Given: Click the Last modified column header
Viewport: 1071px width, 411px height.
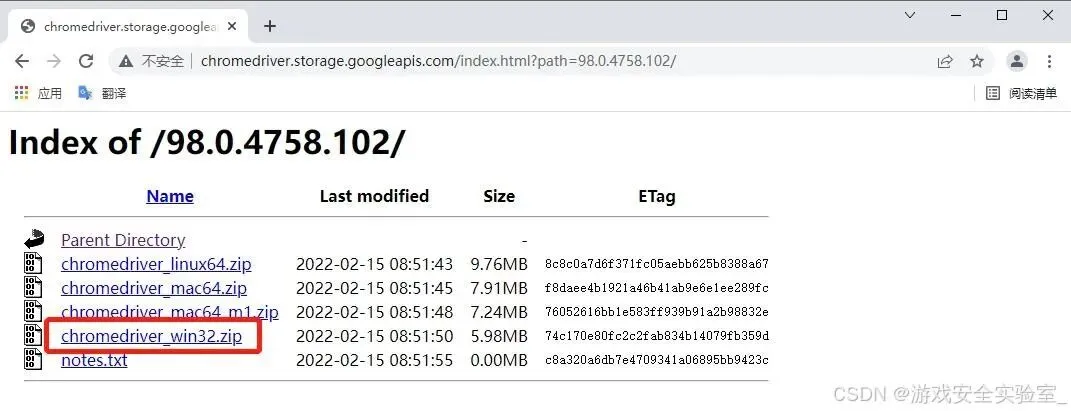Looking at the screenshot, I should click(374, 197).
